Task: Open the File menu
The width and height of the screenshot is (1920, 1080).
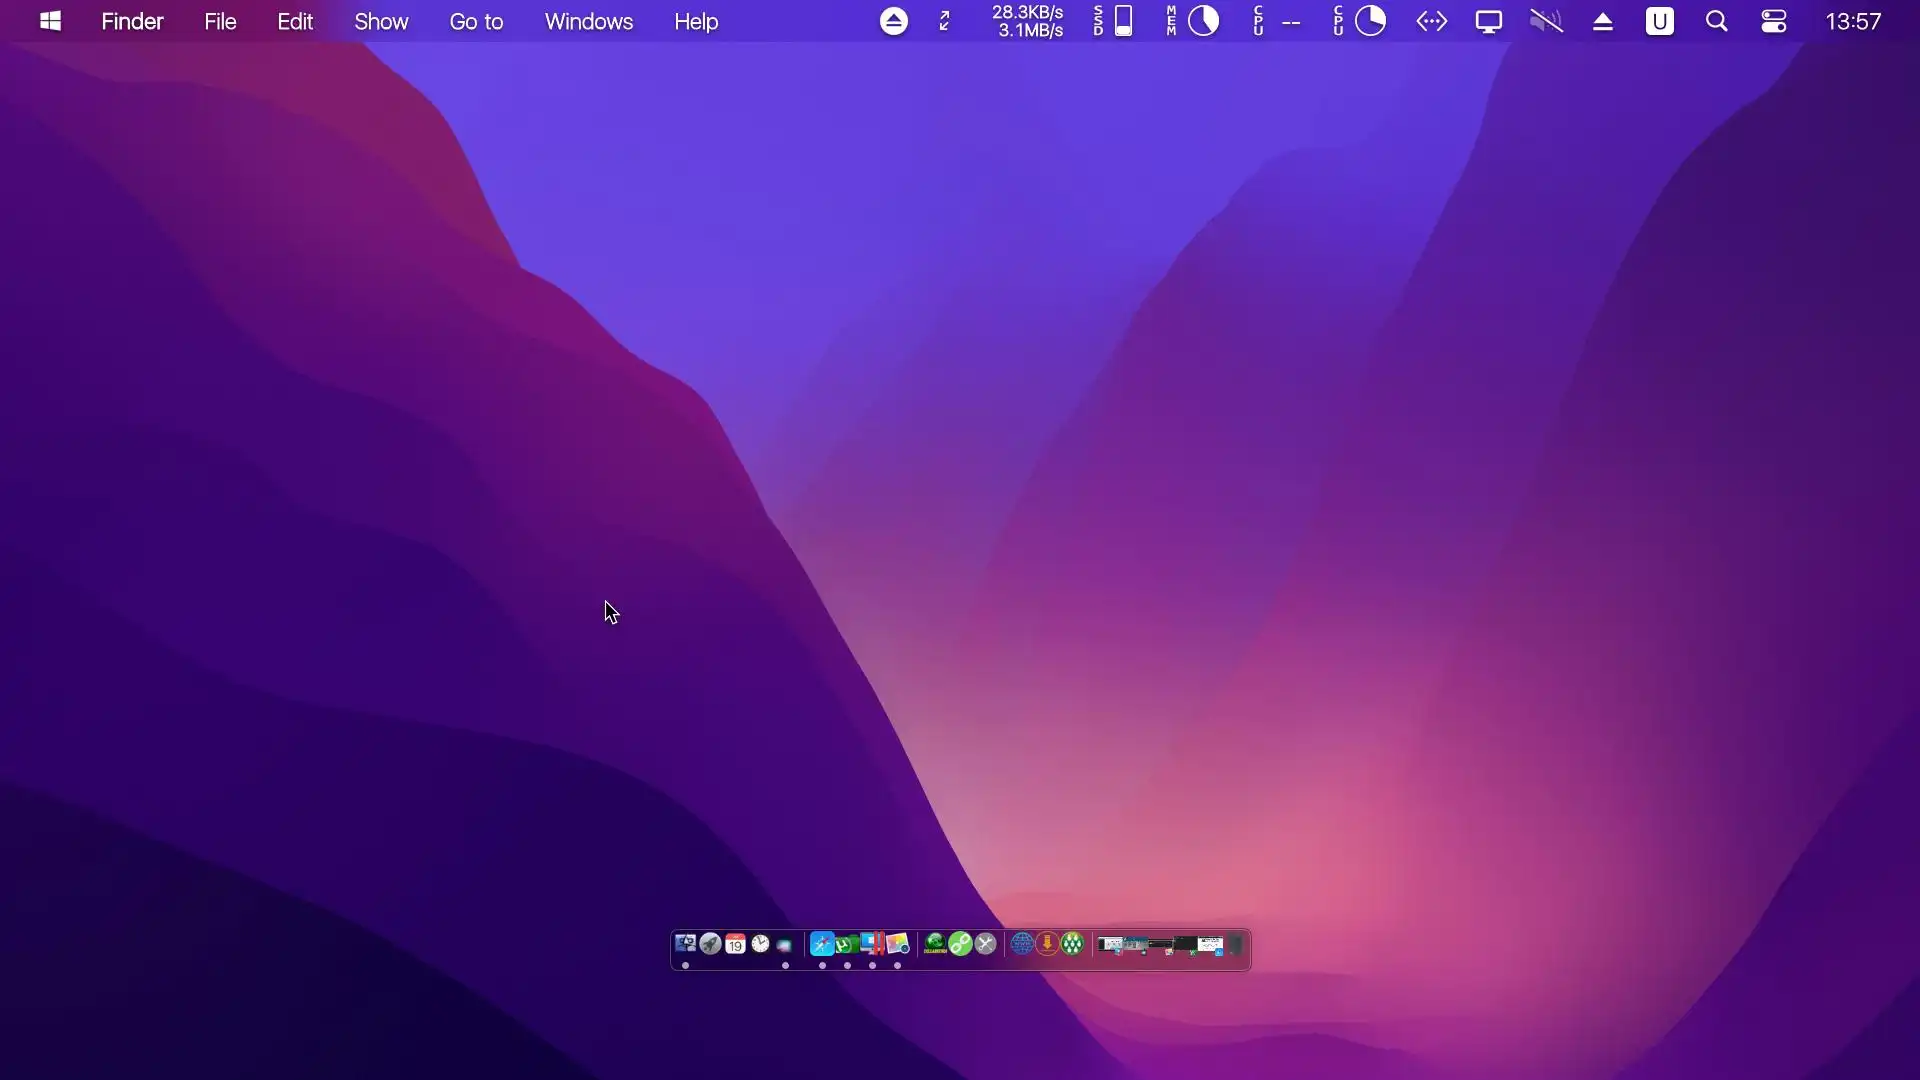Action: (x=220, y=21)
